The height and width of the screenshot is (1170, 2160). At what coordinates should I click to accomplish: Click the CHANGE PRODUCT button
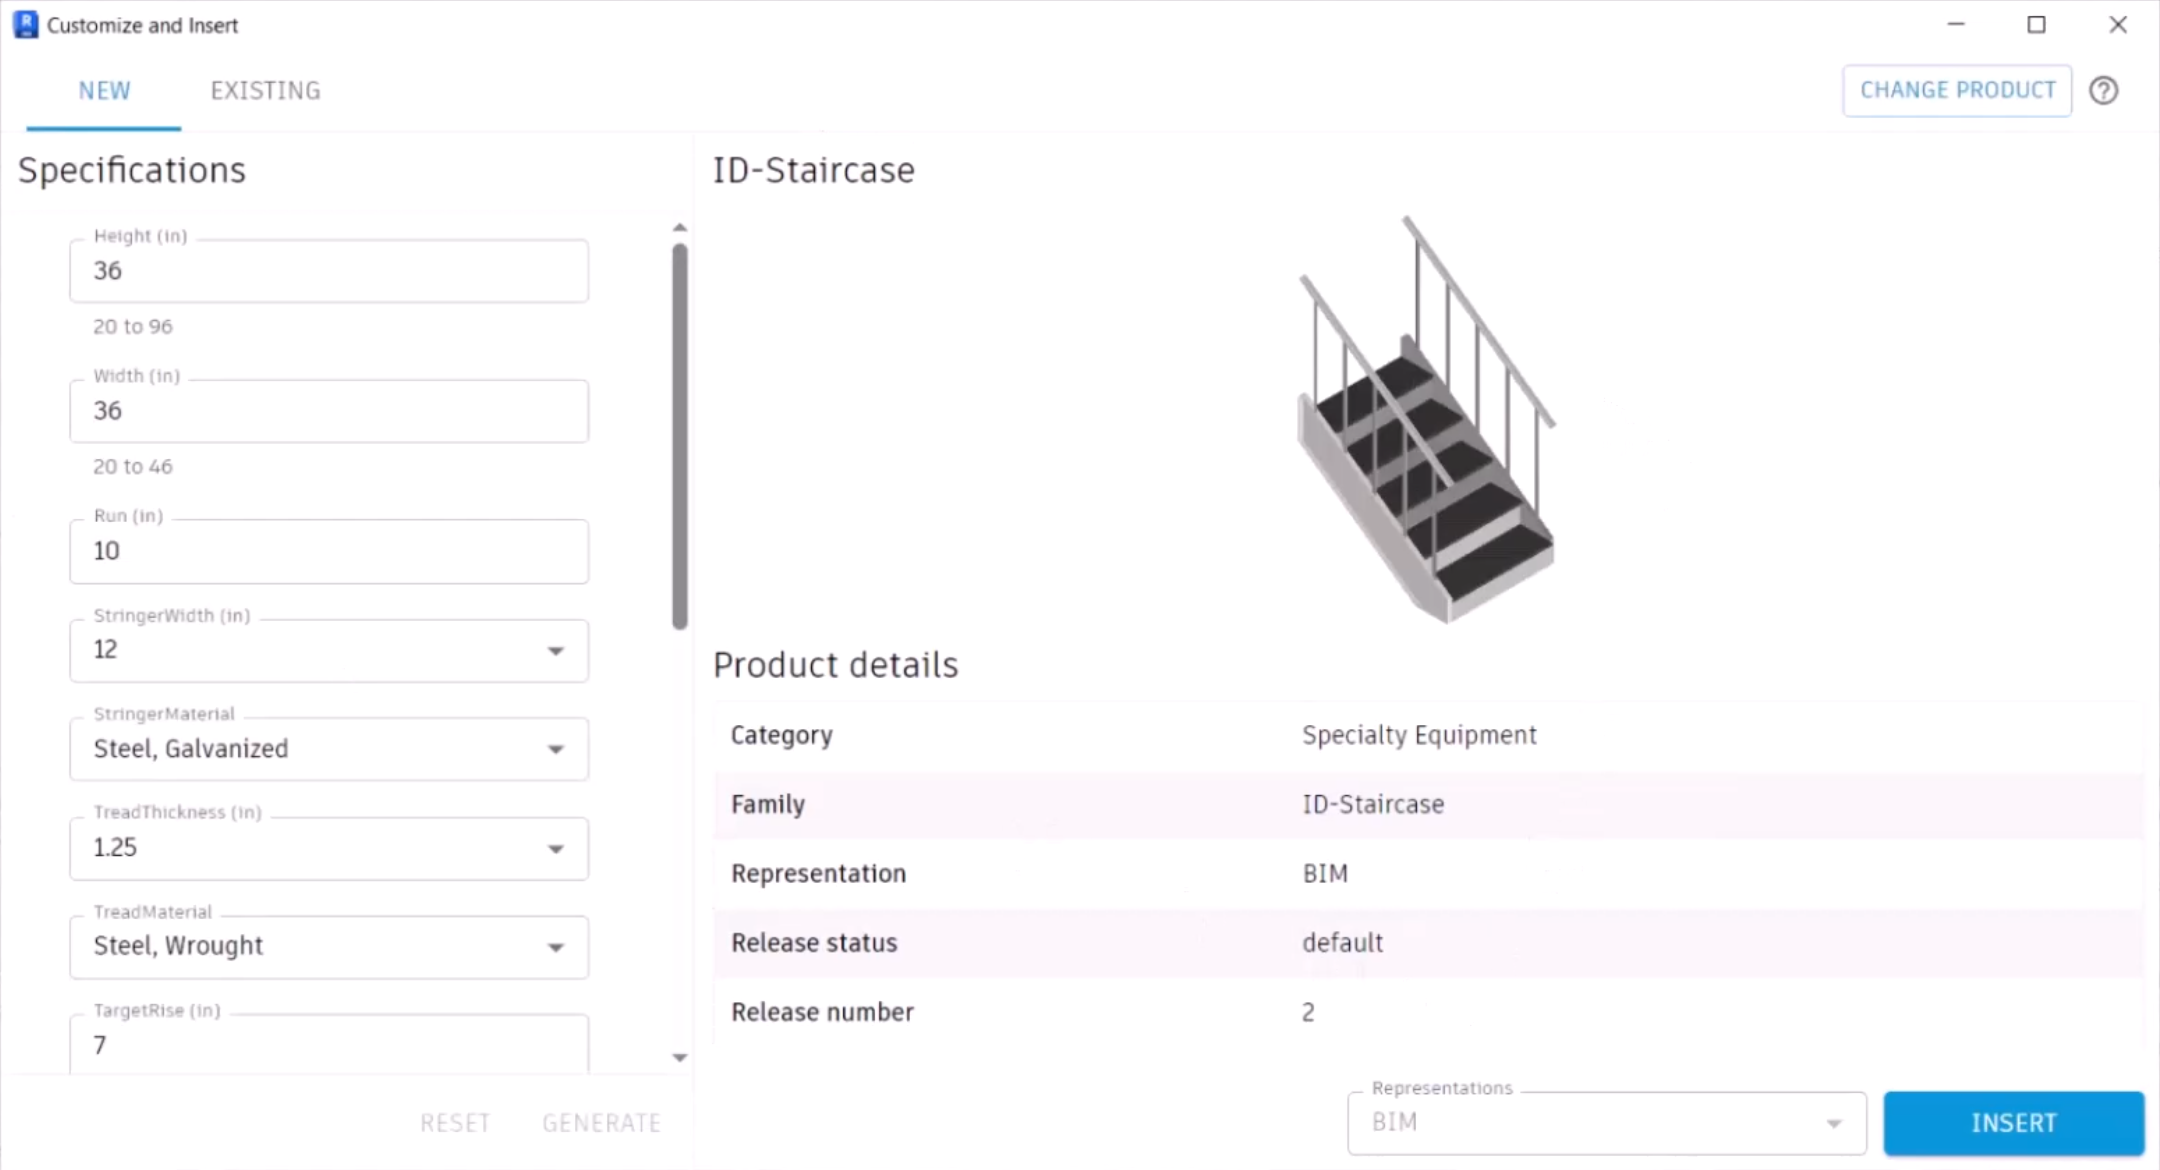click(1957, 91)
